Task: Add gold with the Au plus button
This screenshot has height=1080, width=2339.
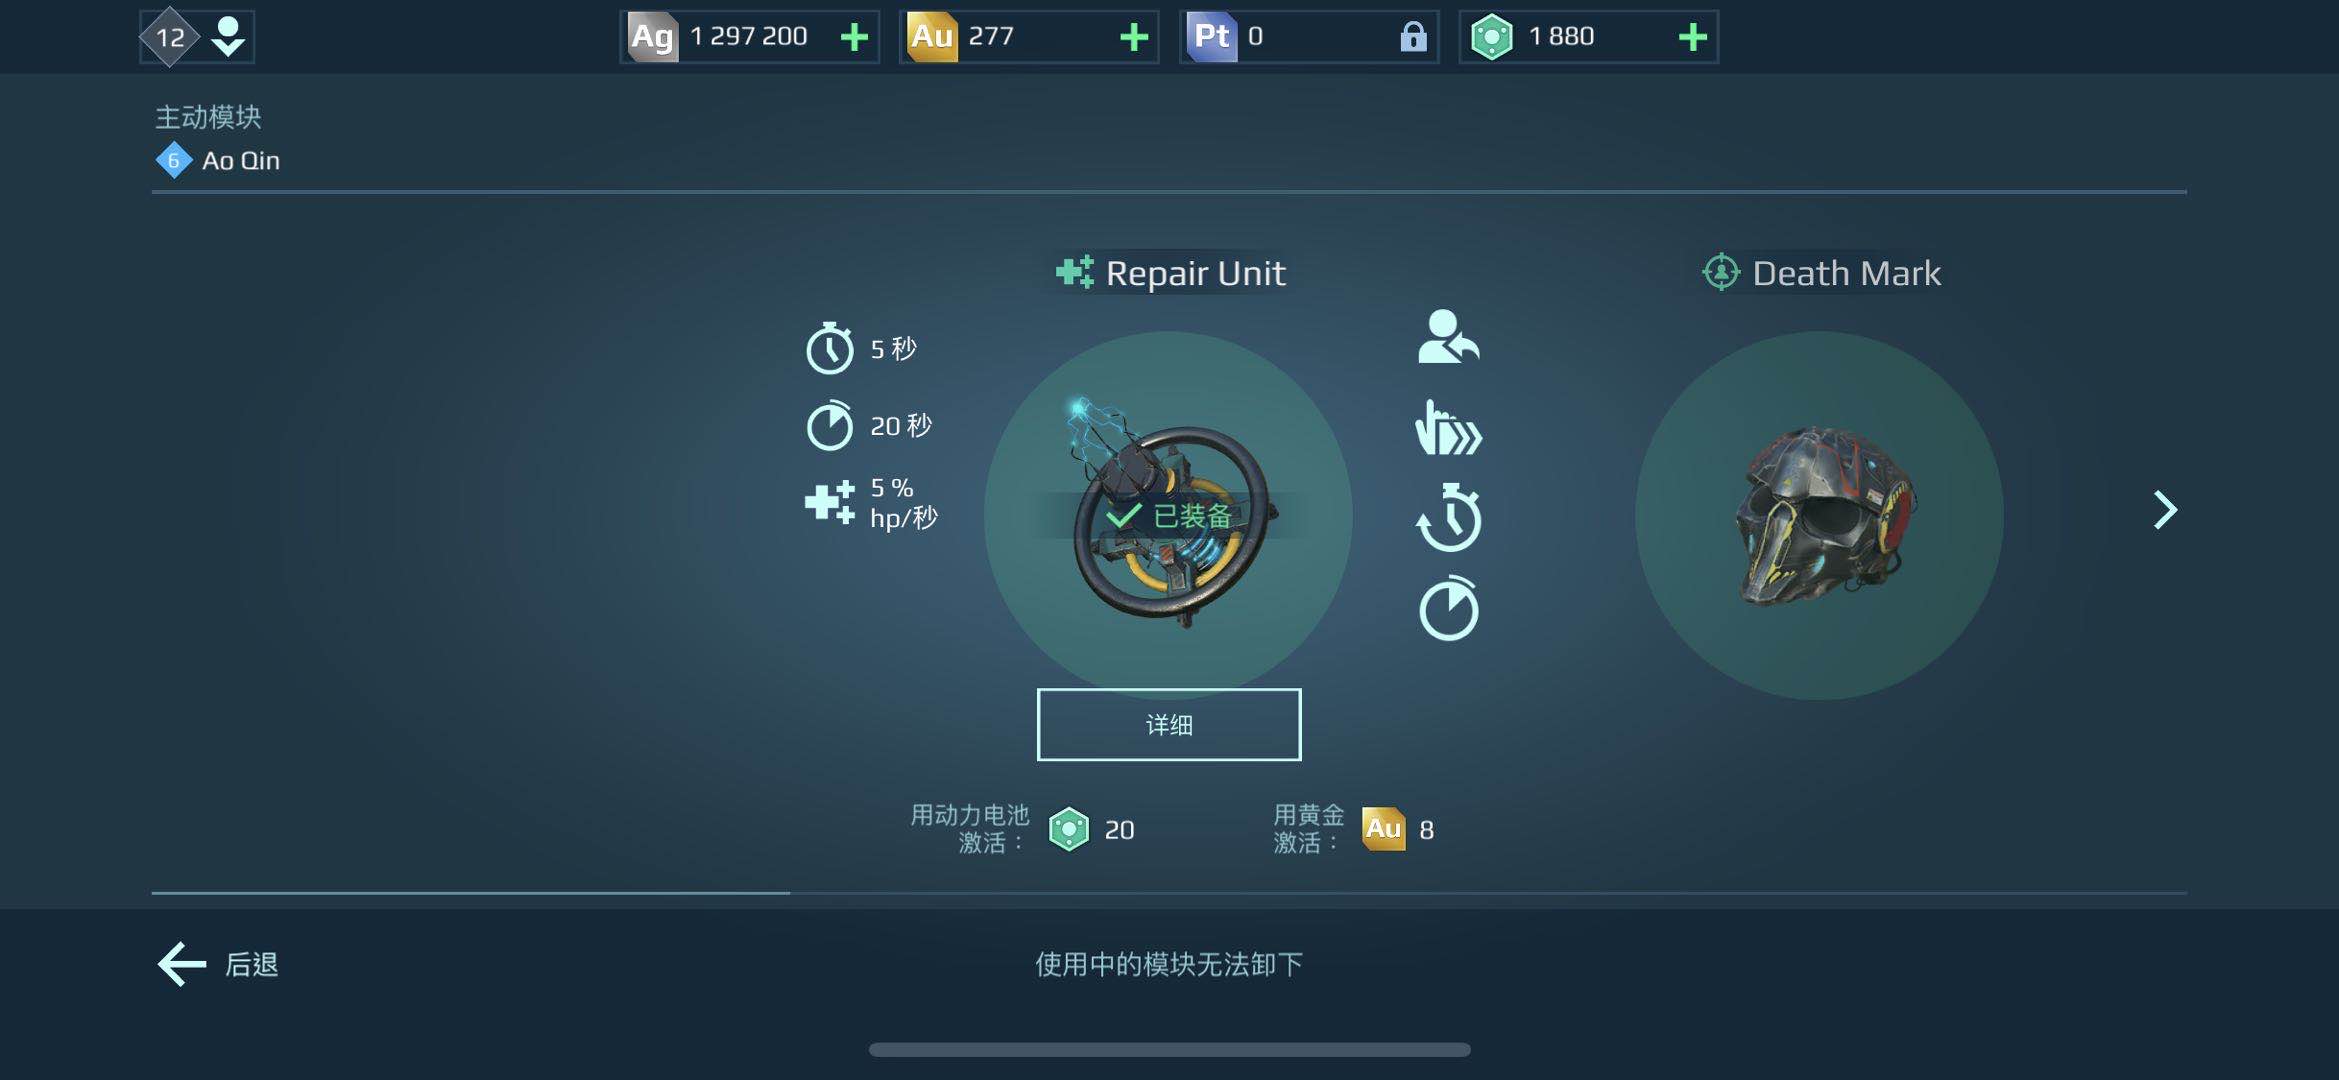Action: [x=1133, y=37]
